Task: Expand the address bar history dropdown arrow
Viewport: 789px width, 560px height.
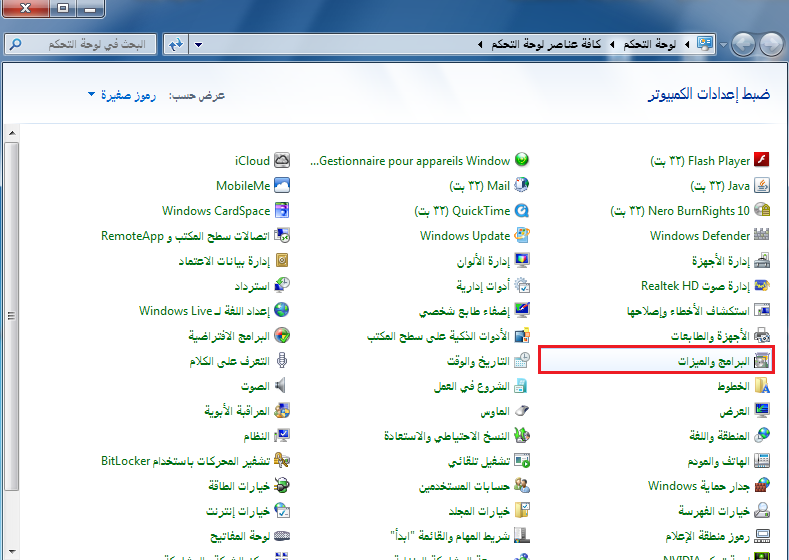Action: coord(197,45)
